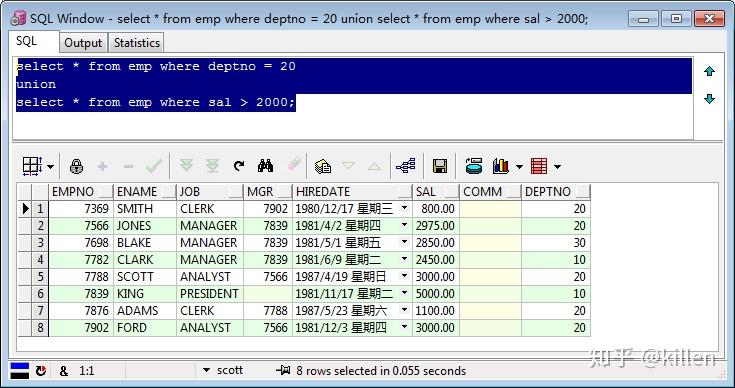Click the SQL Window title bar icon
The width and height of the screenshot is (735, 388).
[18, 19]
